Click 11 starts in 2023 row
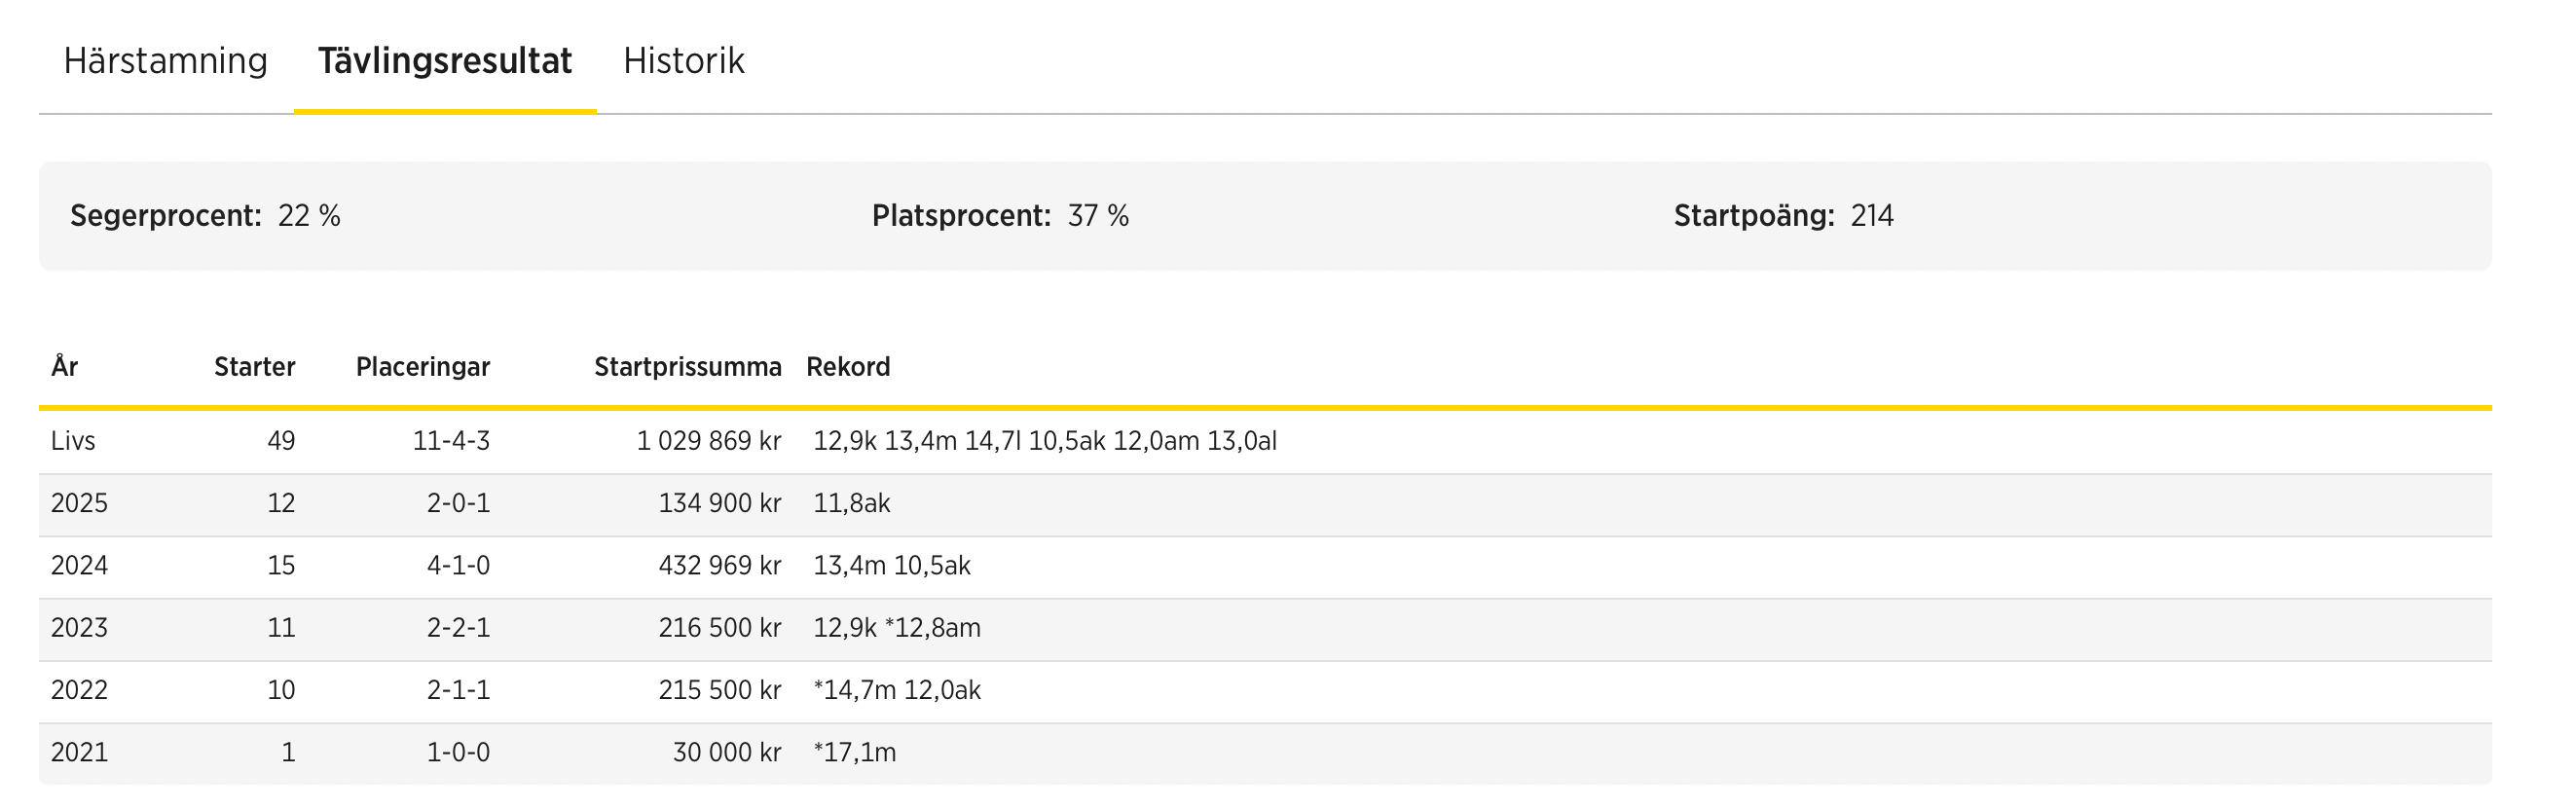Screen dimensions: 2576x810 281,628
